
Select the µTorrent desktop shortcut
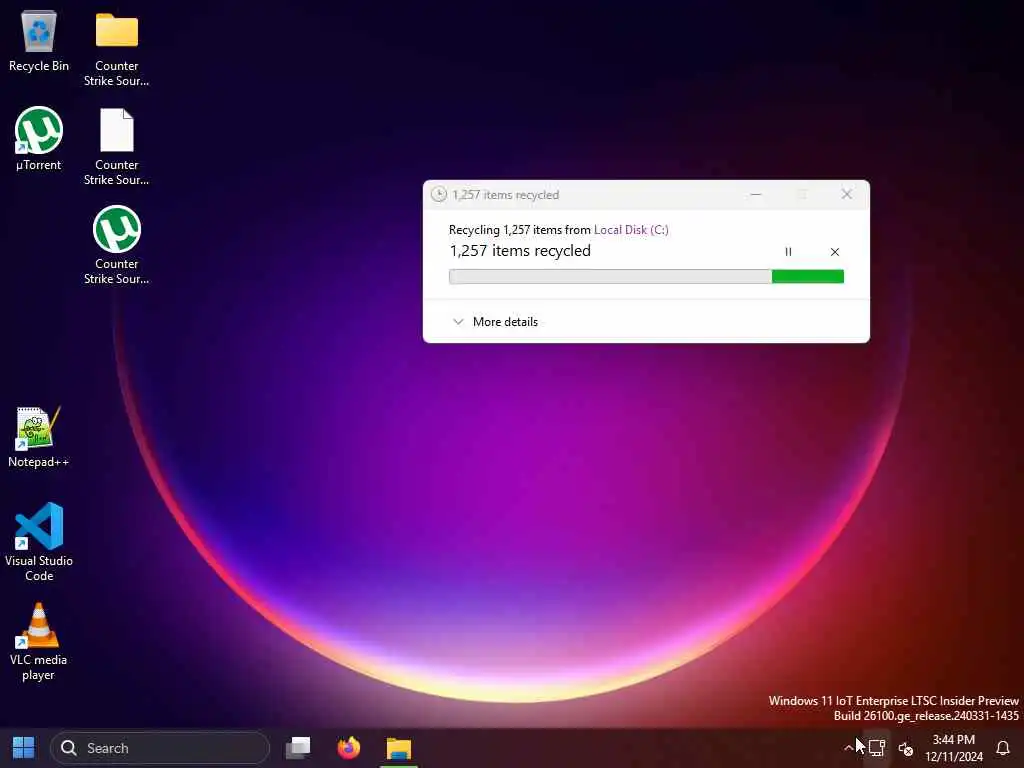pos(39,139)
